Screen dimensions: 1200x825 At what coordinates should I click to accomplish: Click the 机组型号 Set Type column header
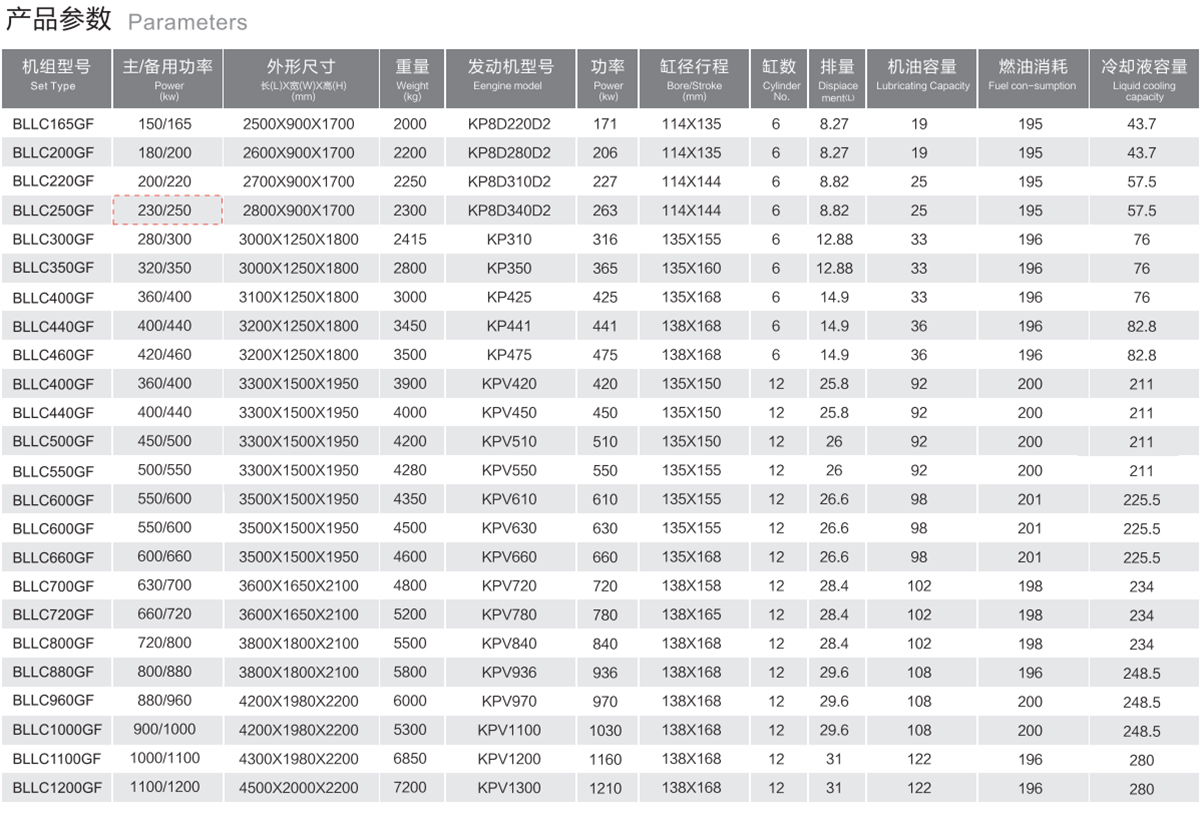56,76
